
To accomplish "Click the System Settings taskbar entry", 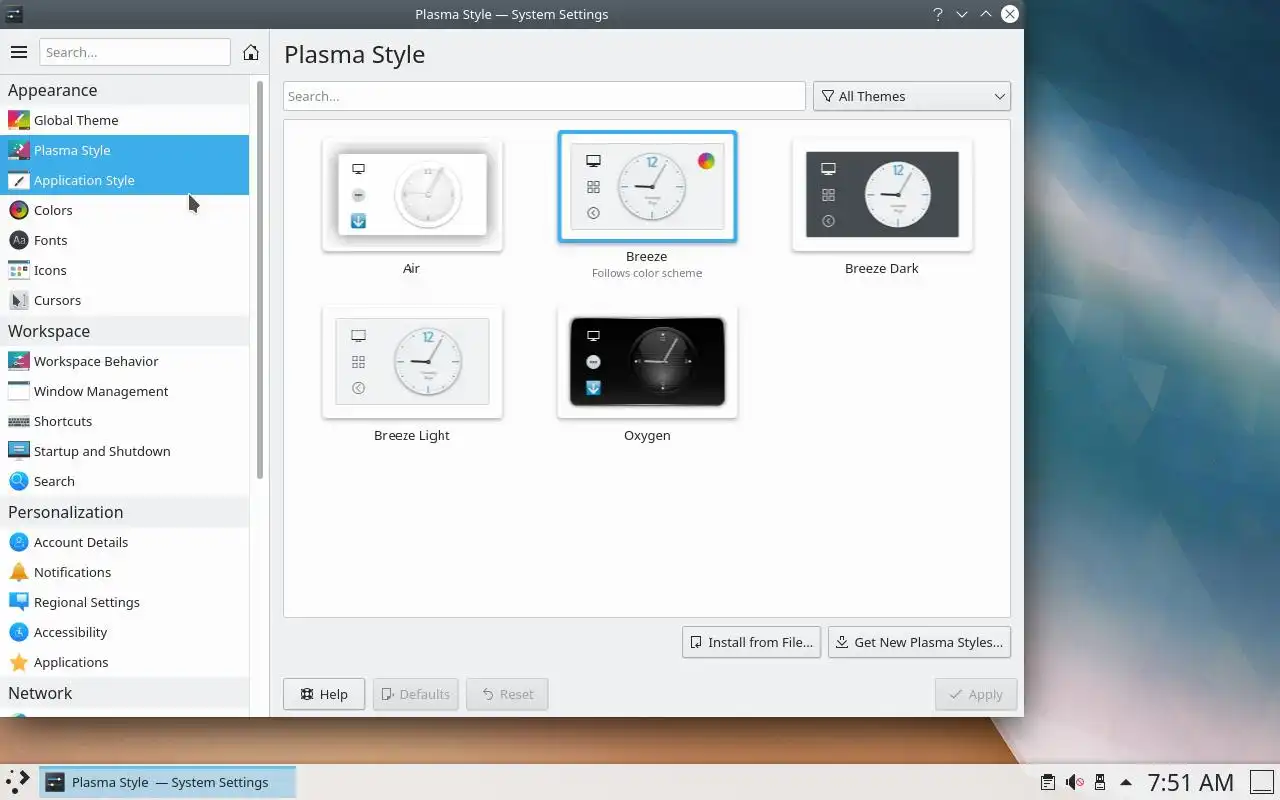I will [x=168, y=782].
